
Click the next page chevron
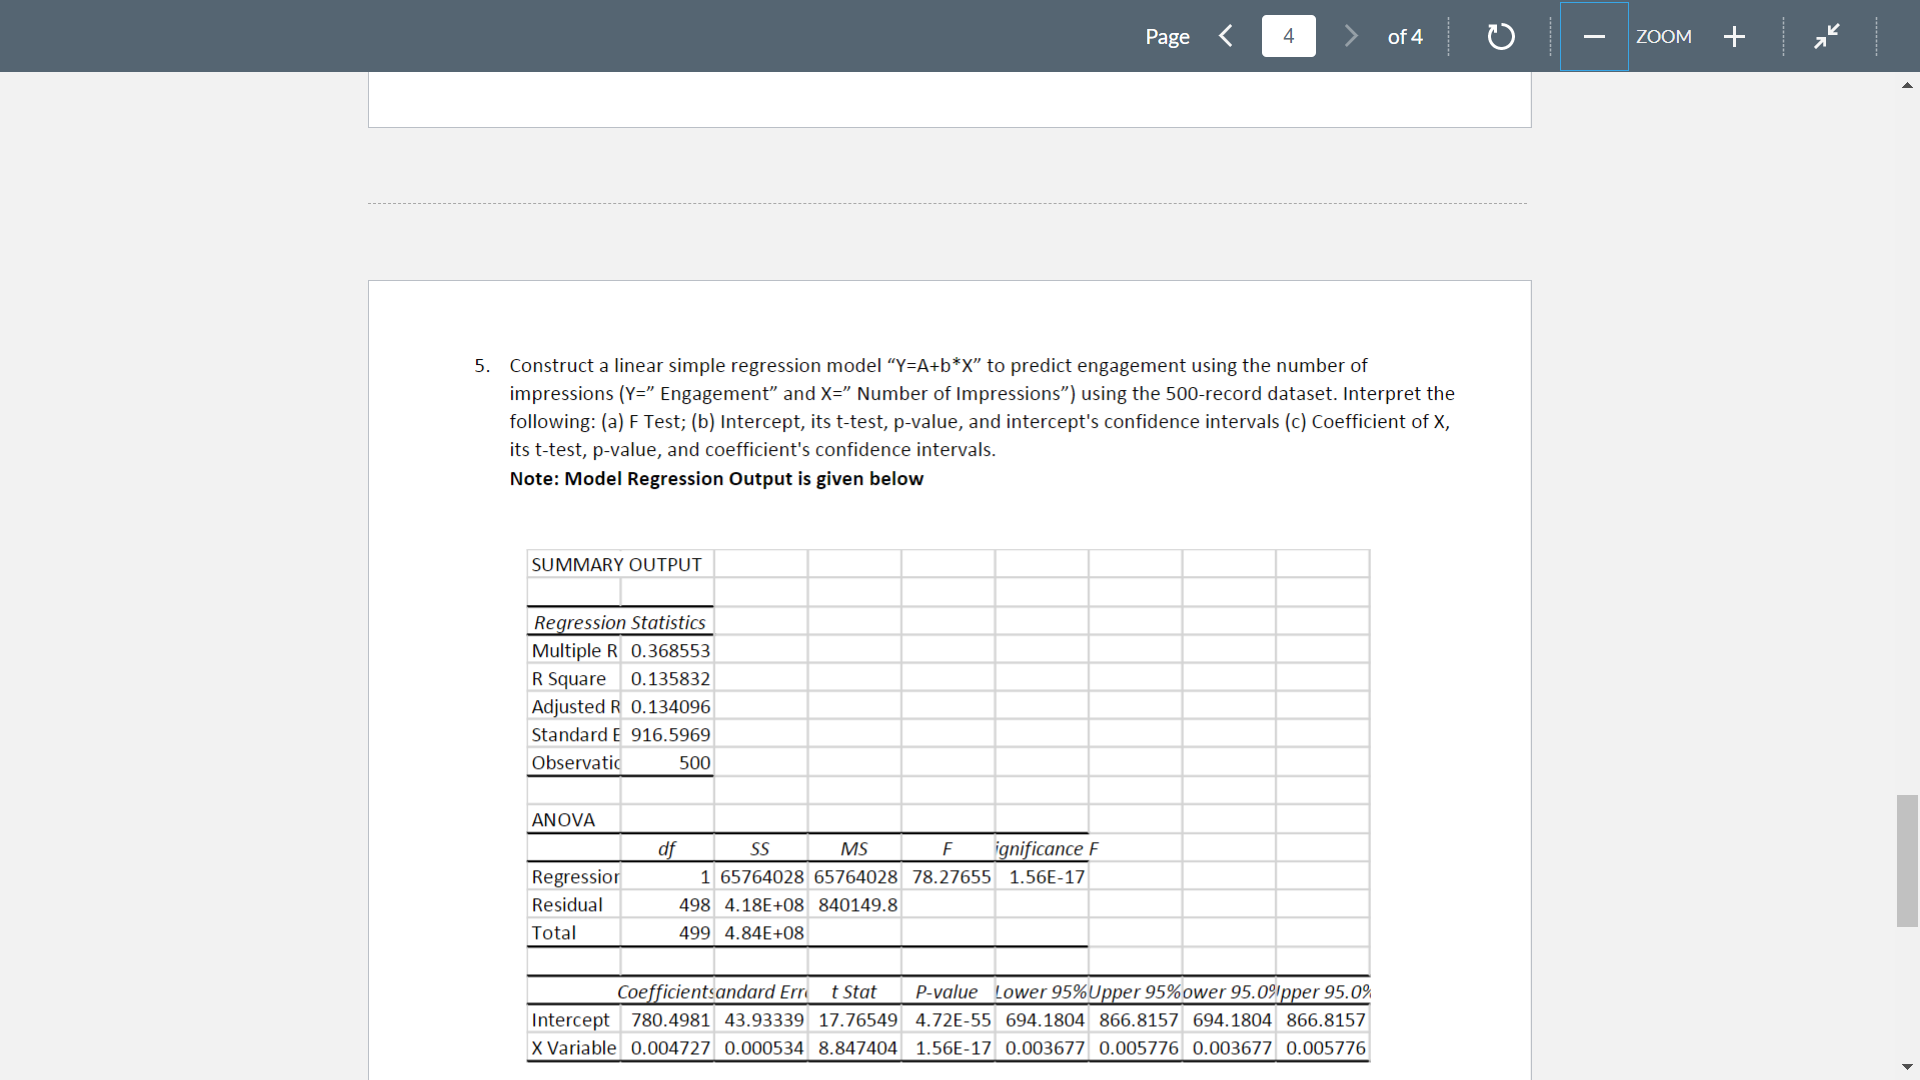[1352, 36]
